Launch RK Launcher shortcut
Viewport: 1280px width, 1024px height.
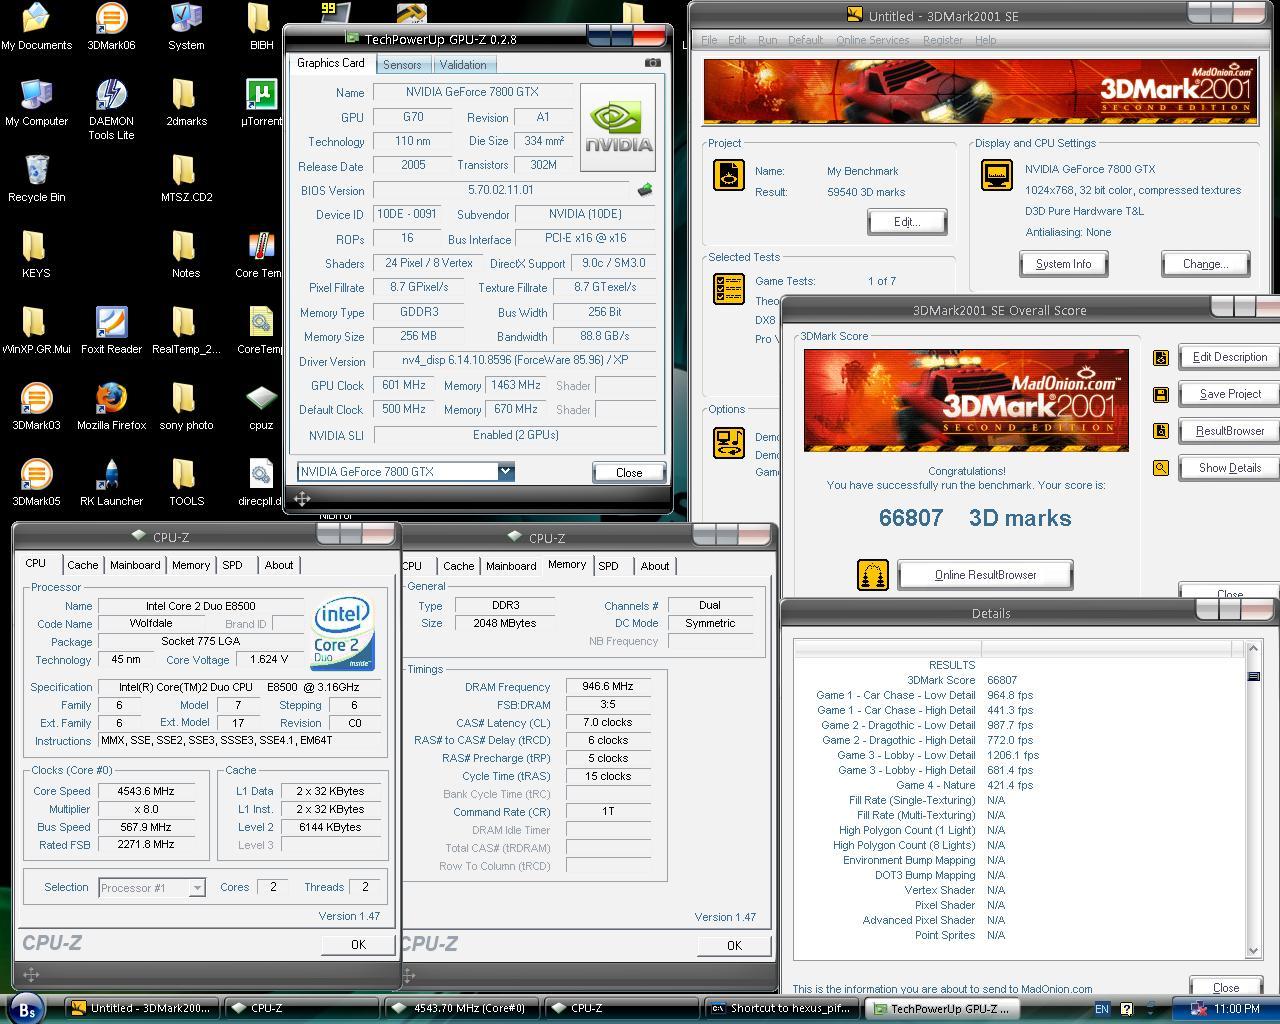[111, 483]
